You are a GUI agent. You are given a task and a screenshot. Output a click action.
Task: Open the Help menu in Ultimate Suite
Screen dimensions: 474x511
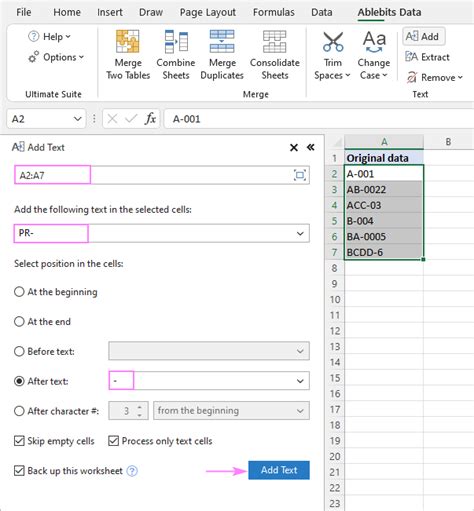click(x=49, y=36)
